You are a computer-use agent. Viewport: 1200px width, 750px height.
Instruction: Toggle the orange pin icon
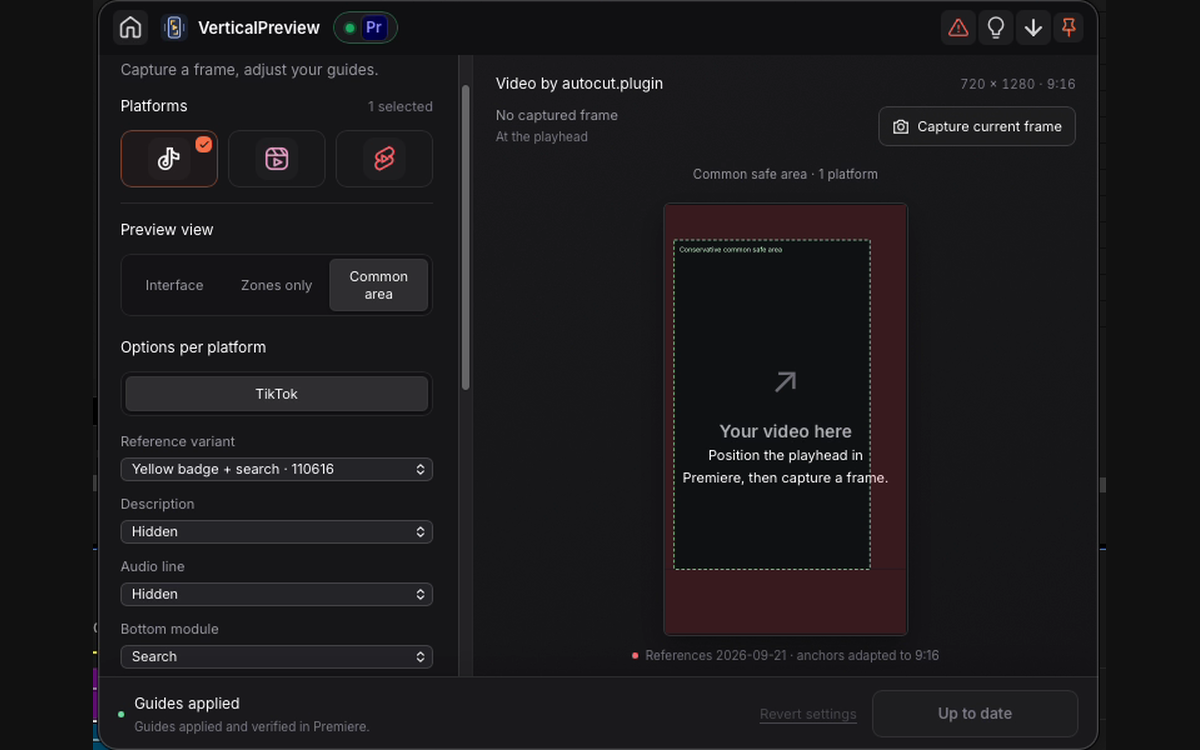(x=1069, y=28)
